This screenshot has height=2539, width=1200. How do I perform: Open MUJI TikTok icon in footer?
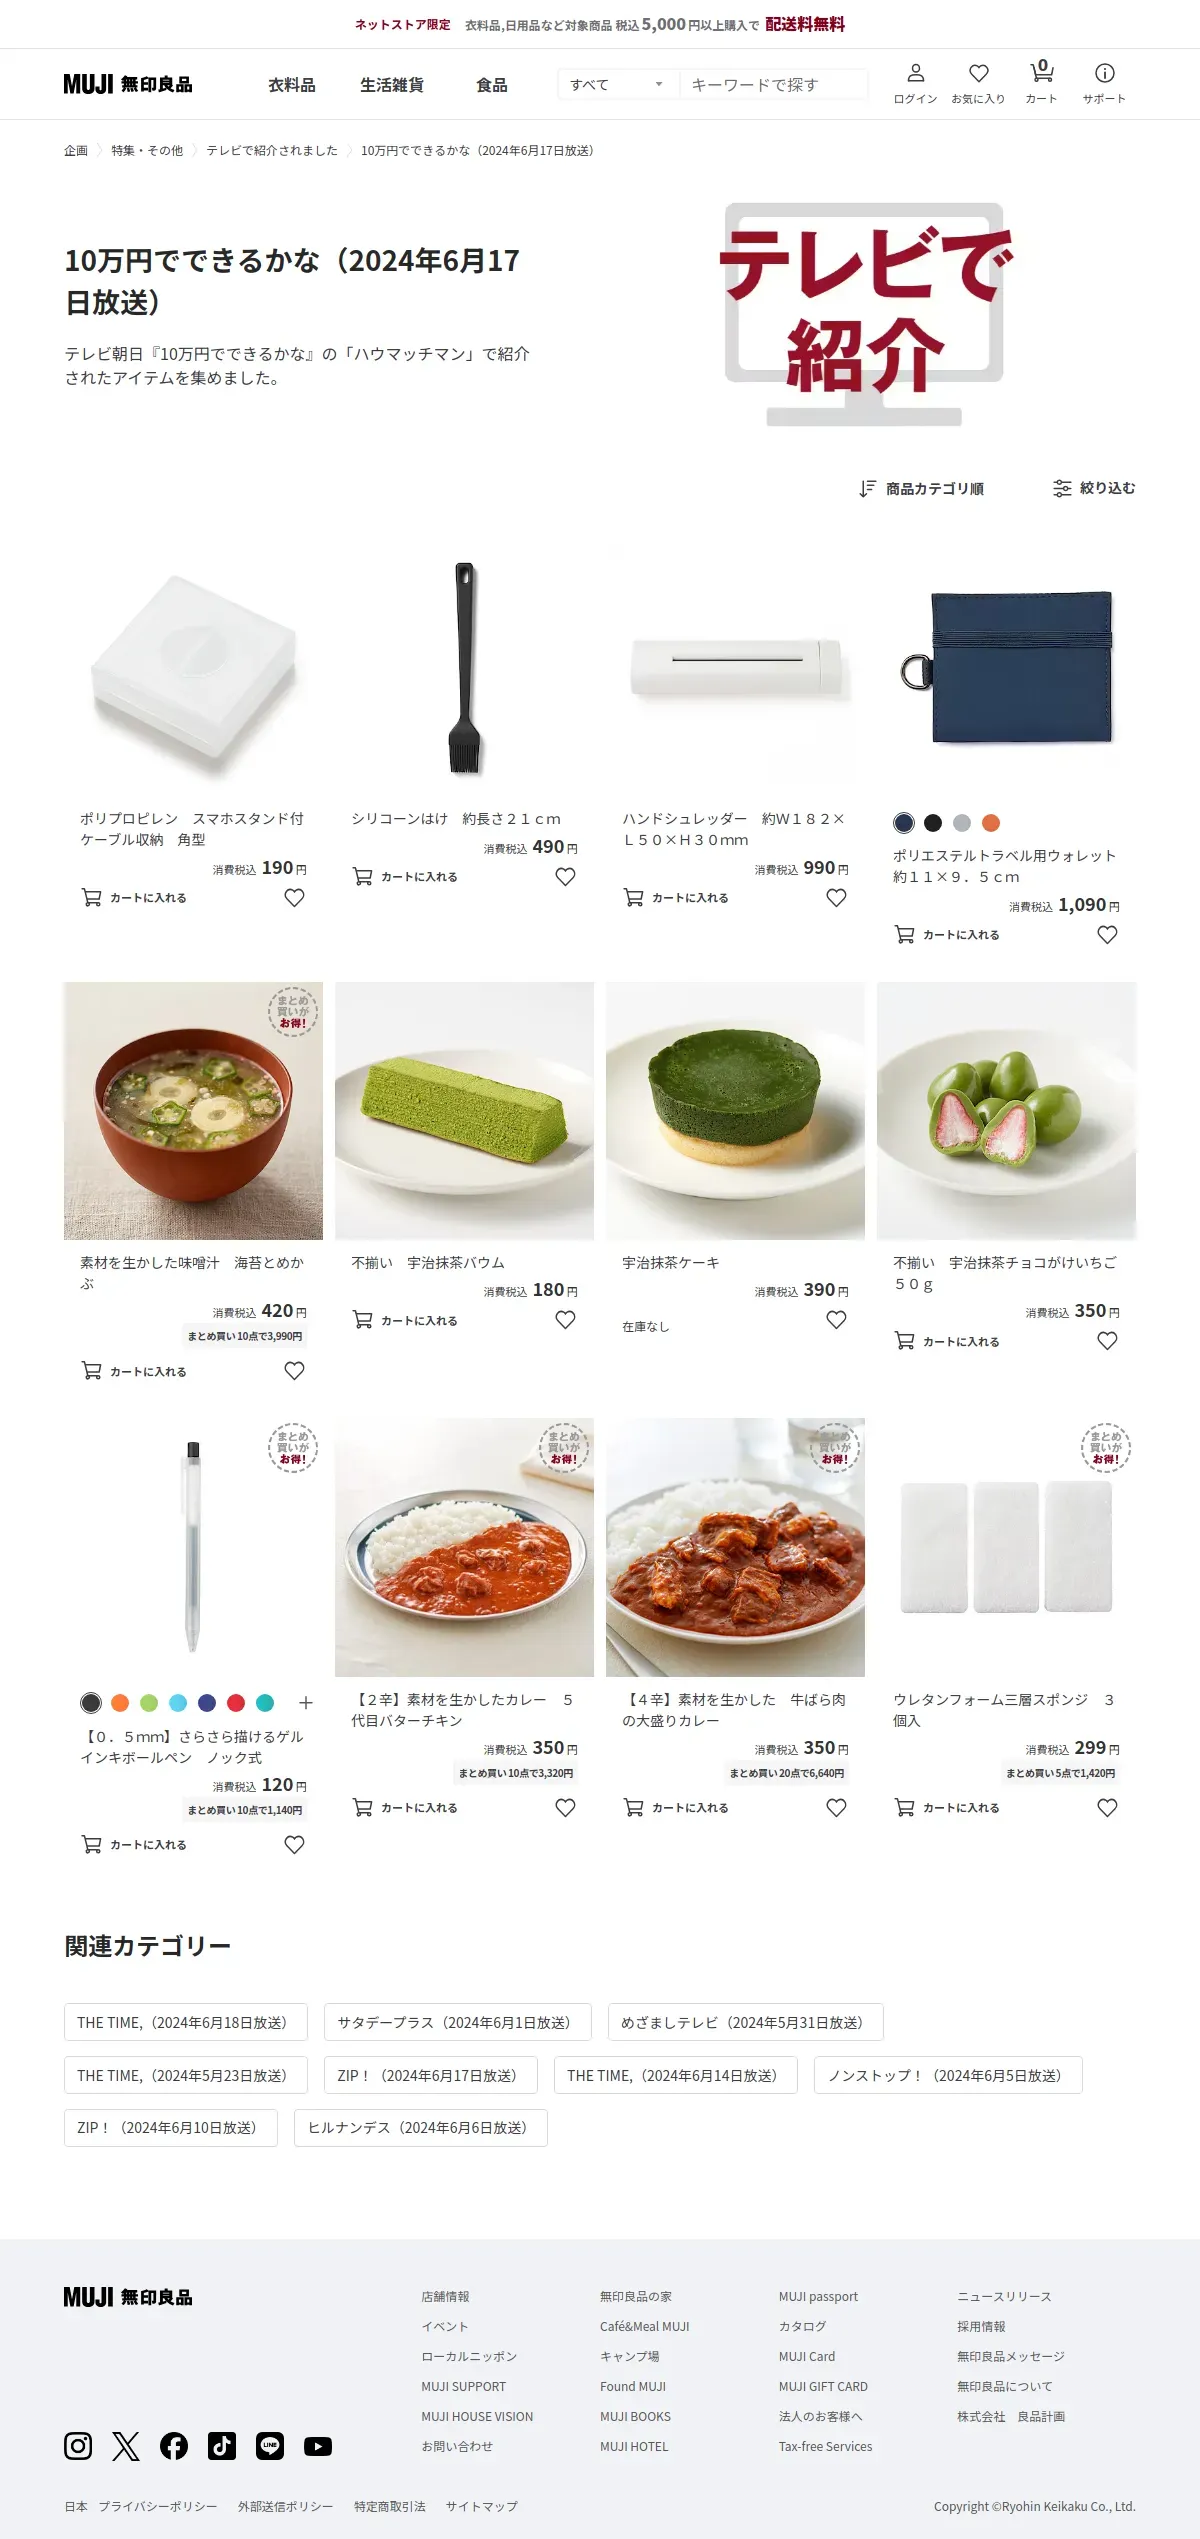(222, 2445)
